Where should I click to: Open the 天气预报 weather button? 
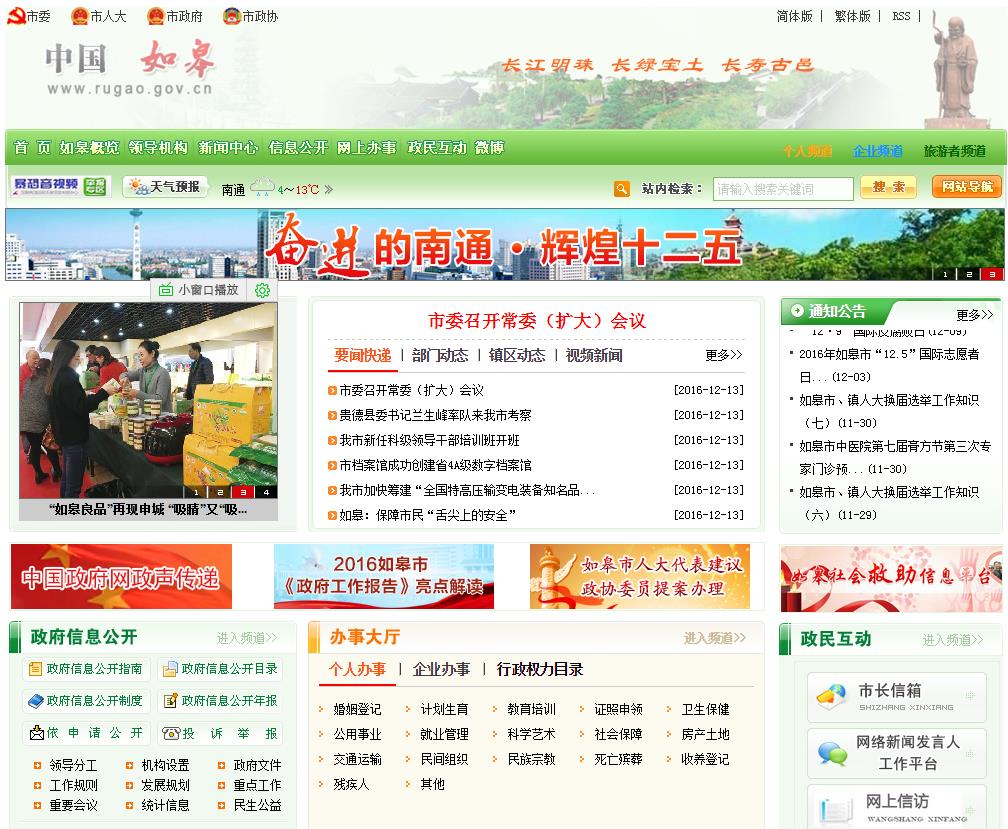(165, 186)
